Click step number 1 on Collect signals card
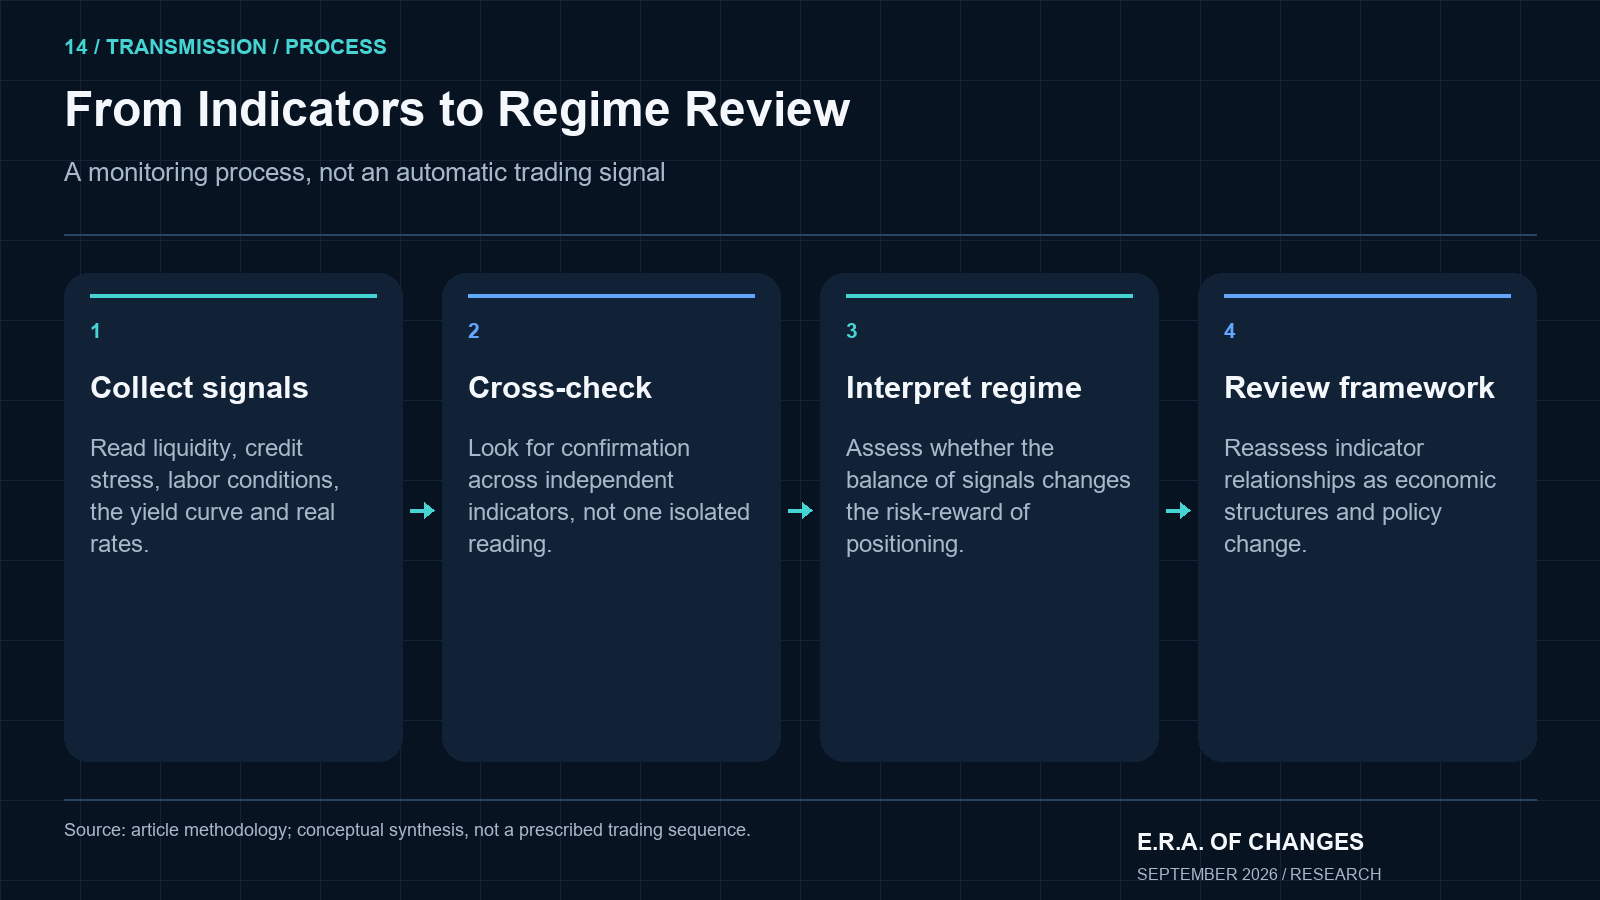The width and height of the screenshot is (1600, 900). (x=95, y=331)
